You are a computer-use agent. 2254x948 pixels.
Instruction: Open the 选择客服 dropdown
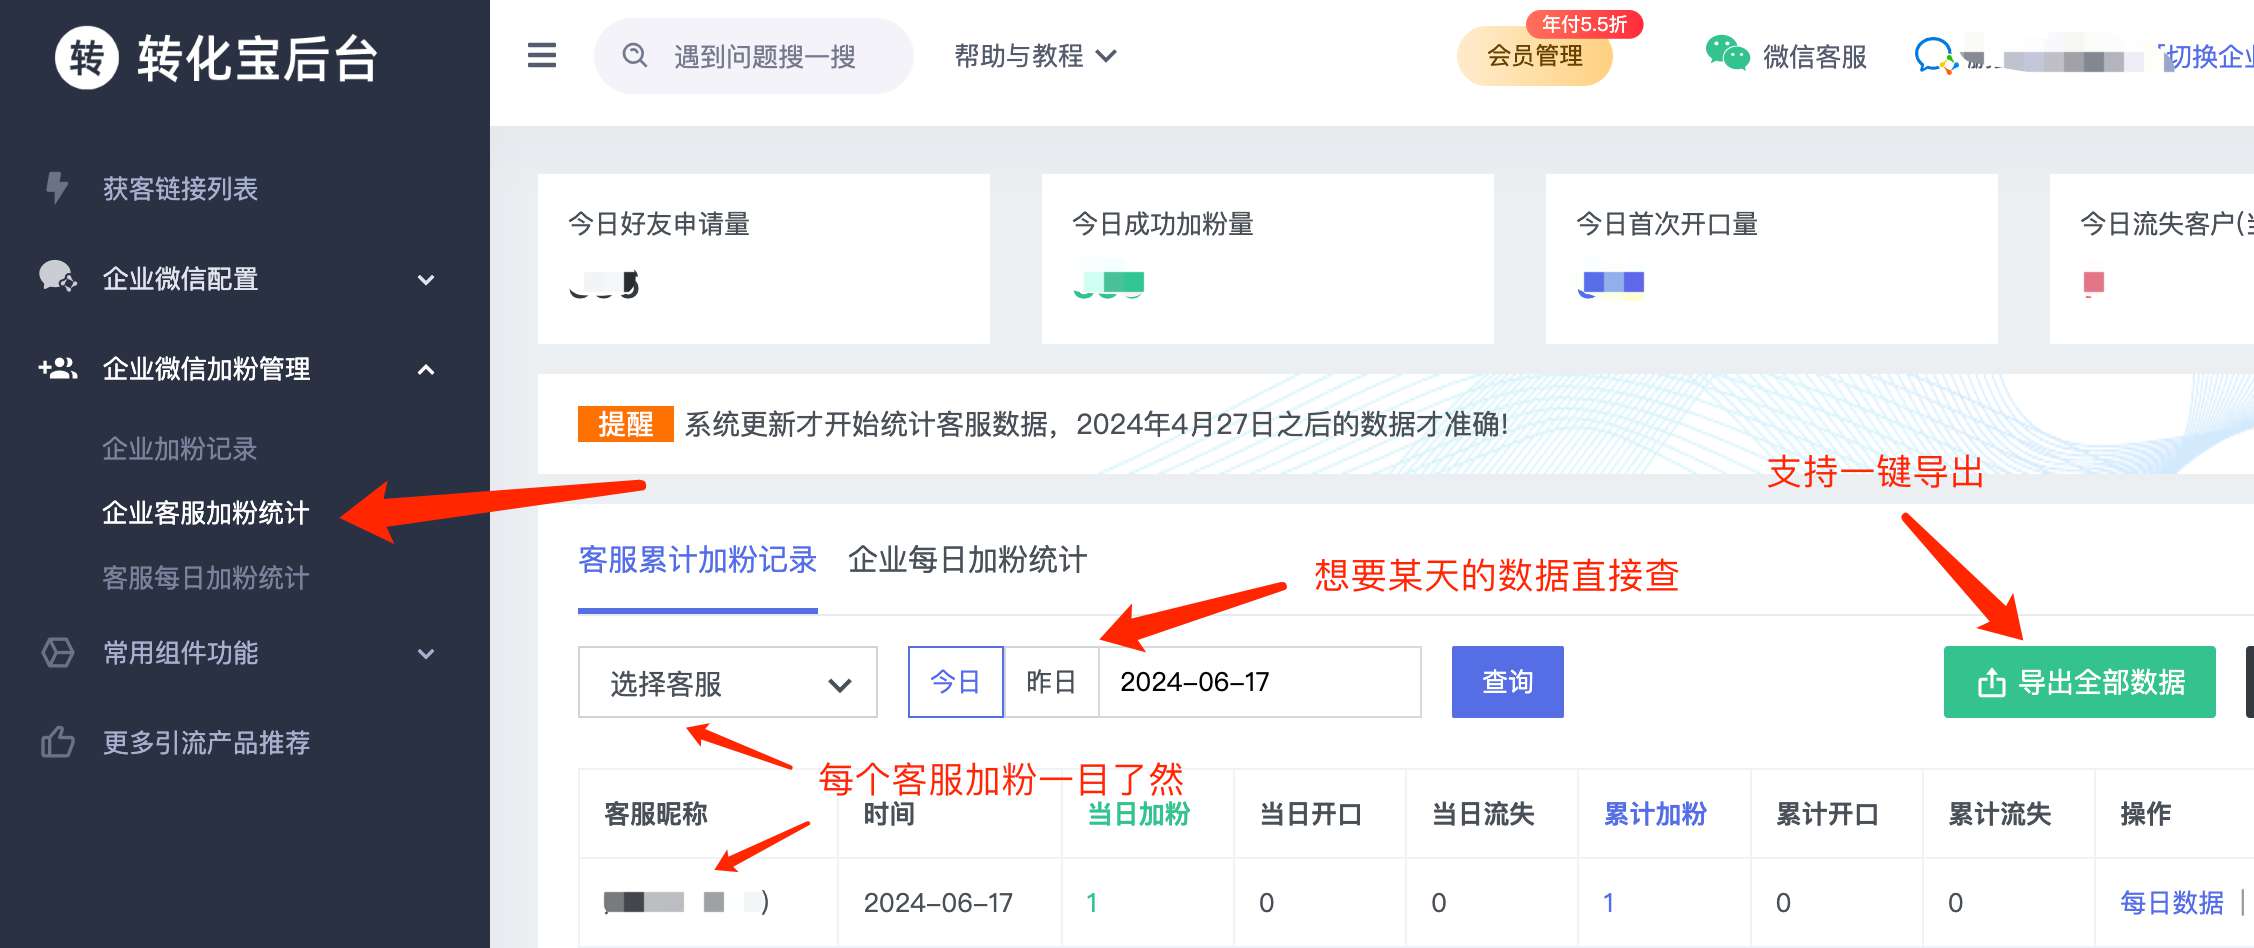click(728, 683)
